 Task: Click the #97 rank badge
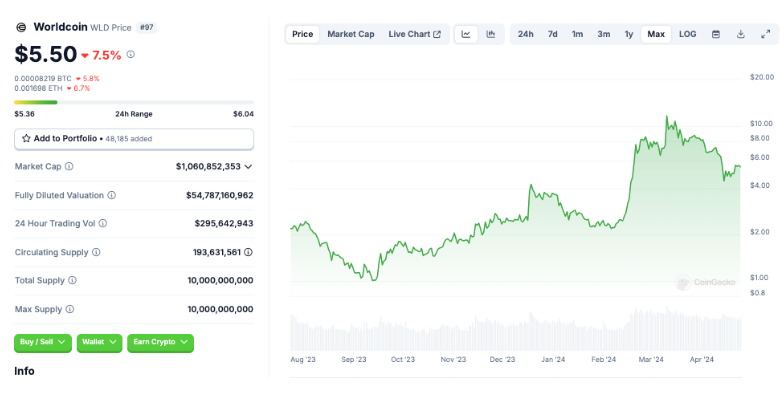(146, 28)
